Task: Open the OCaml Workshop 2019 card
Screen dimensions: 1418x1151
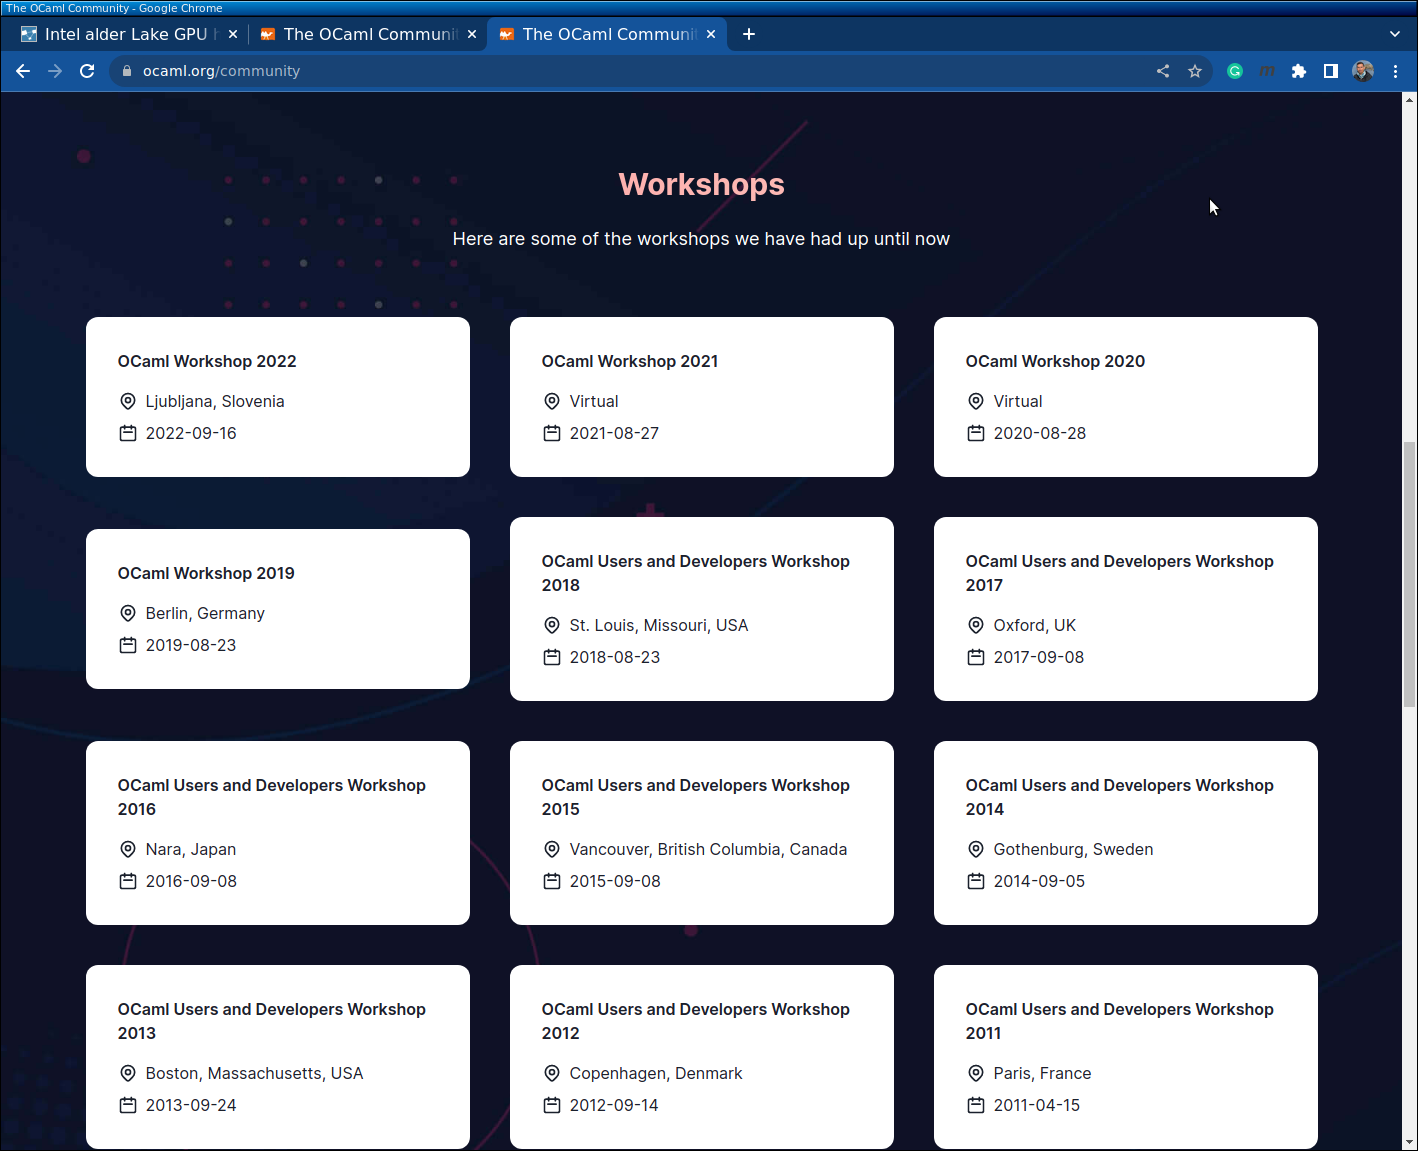Action: [278, 609]
